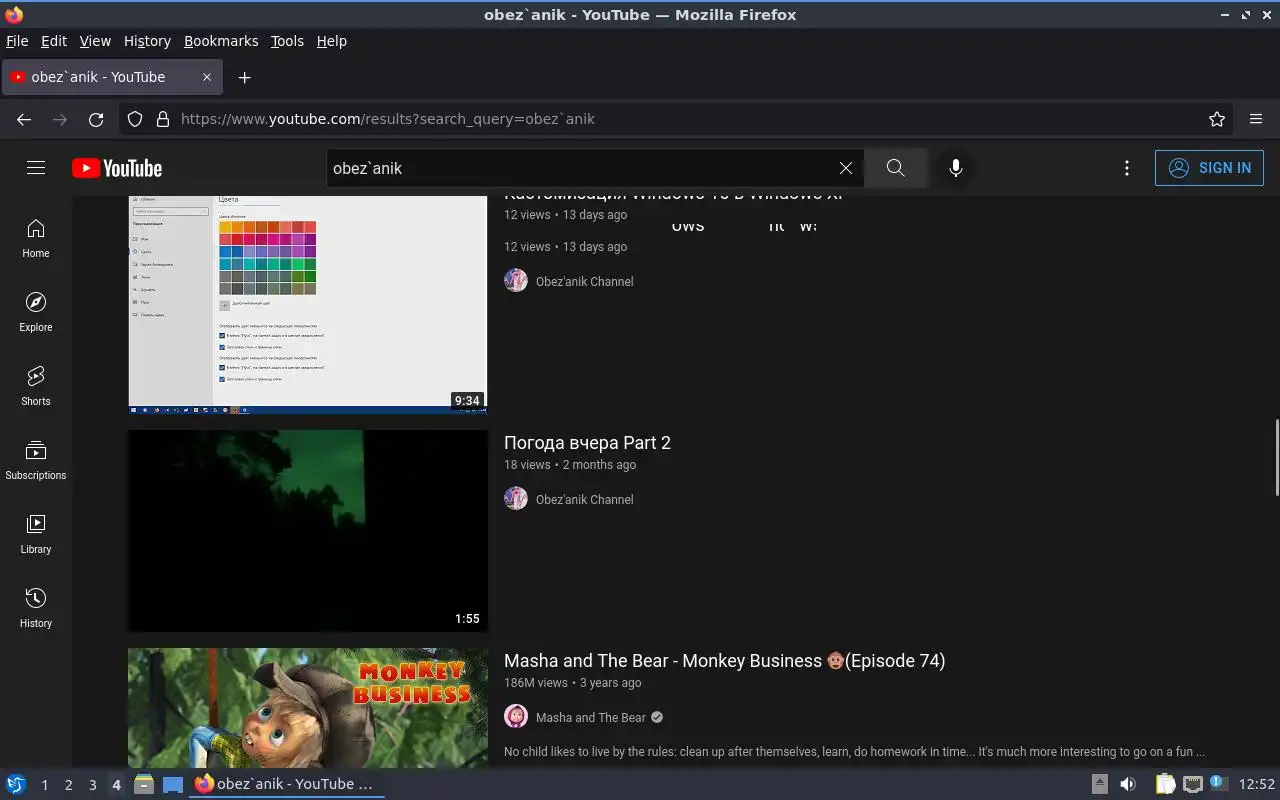The image size is (1280, 800).
Task: Switch to workspace 3 in taskbar
Action: coord(92,785)
